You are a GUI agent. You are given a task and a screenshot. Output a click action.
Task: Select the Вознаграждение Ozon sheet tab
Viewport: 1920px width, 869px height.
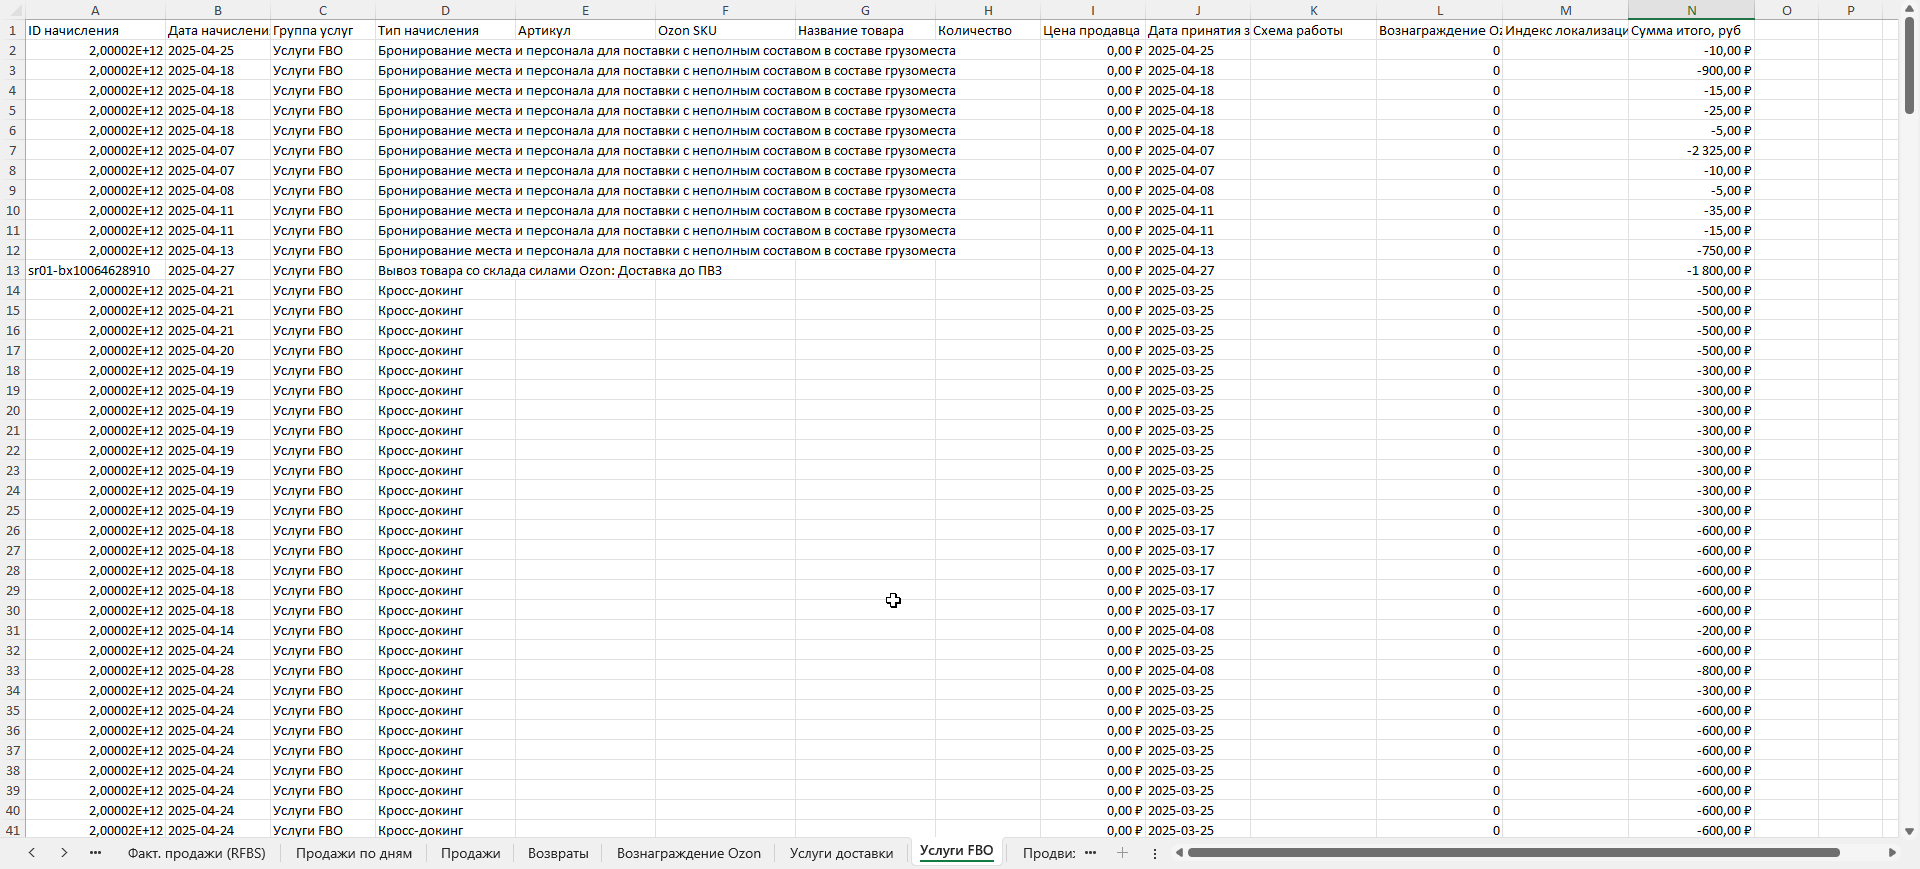pyautogui.click(x=688, y=853)
